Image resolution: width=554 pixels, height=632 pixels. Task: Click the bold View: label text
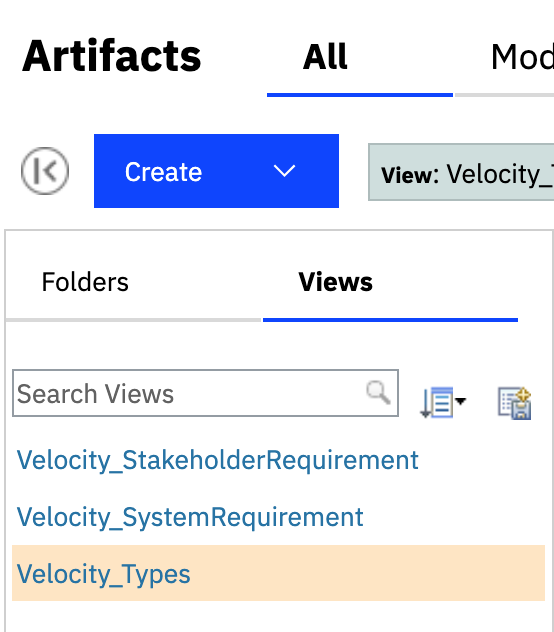coord(410,175)
